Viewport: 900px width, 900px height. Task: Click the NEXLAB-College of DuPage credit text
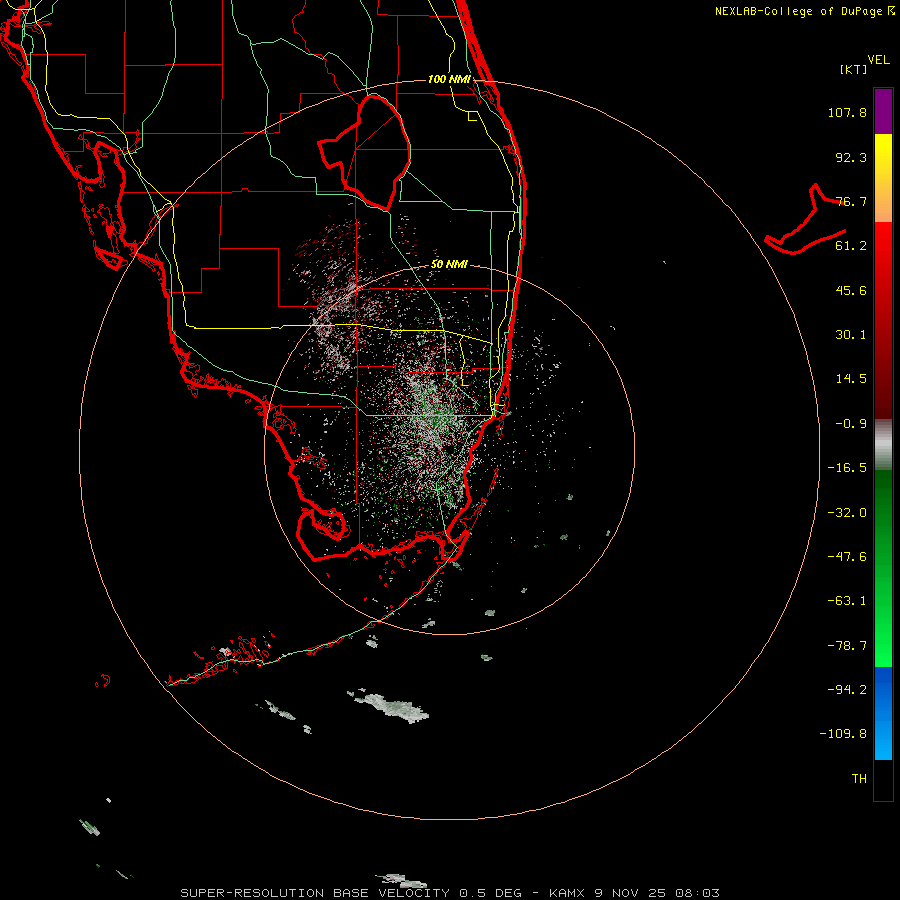[805, 11]
